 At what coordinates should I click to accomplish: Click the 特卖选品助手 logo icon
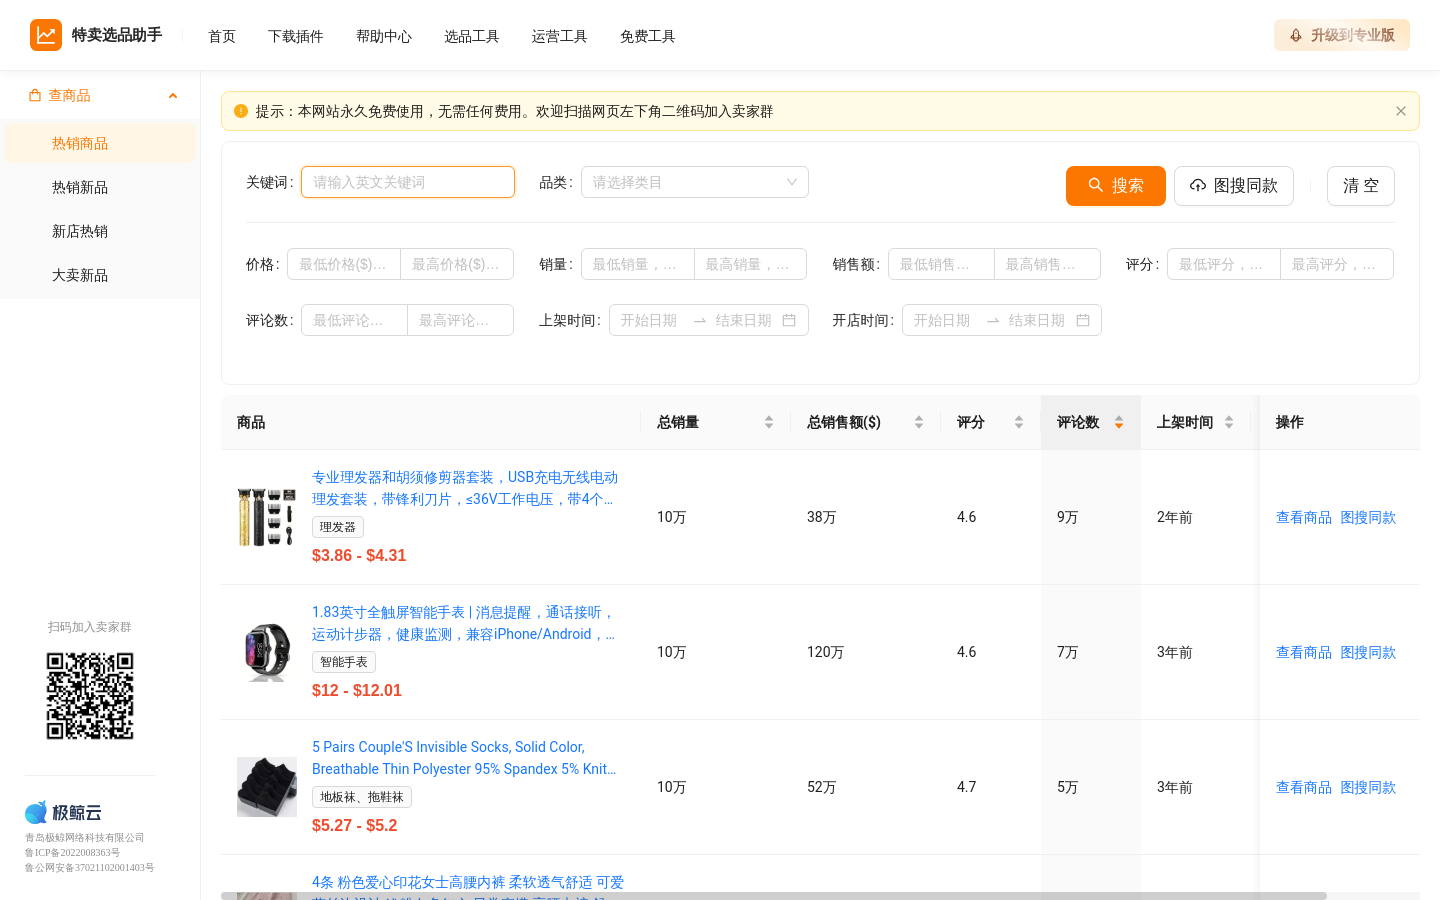point(46,35)
